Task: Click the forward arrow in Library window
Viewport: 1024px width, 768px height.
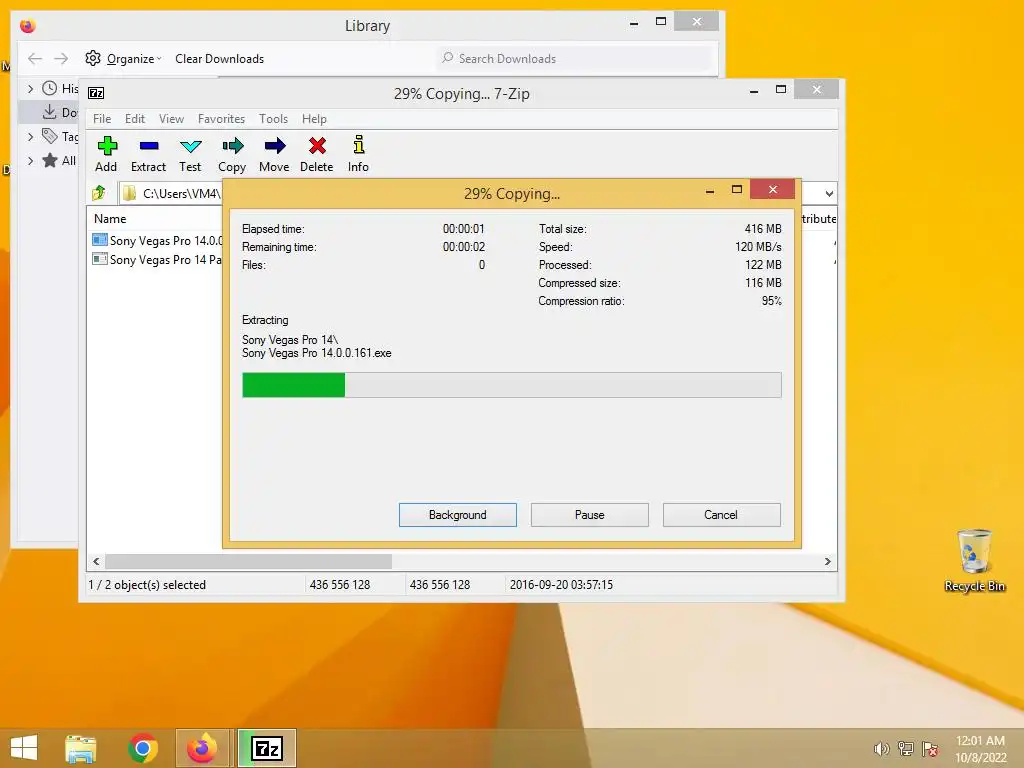Action: point(61,59)
